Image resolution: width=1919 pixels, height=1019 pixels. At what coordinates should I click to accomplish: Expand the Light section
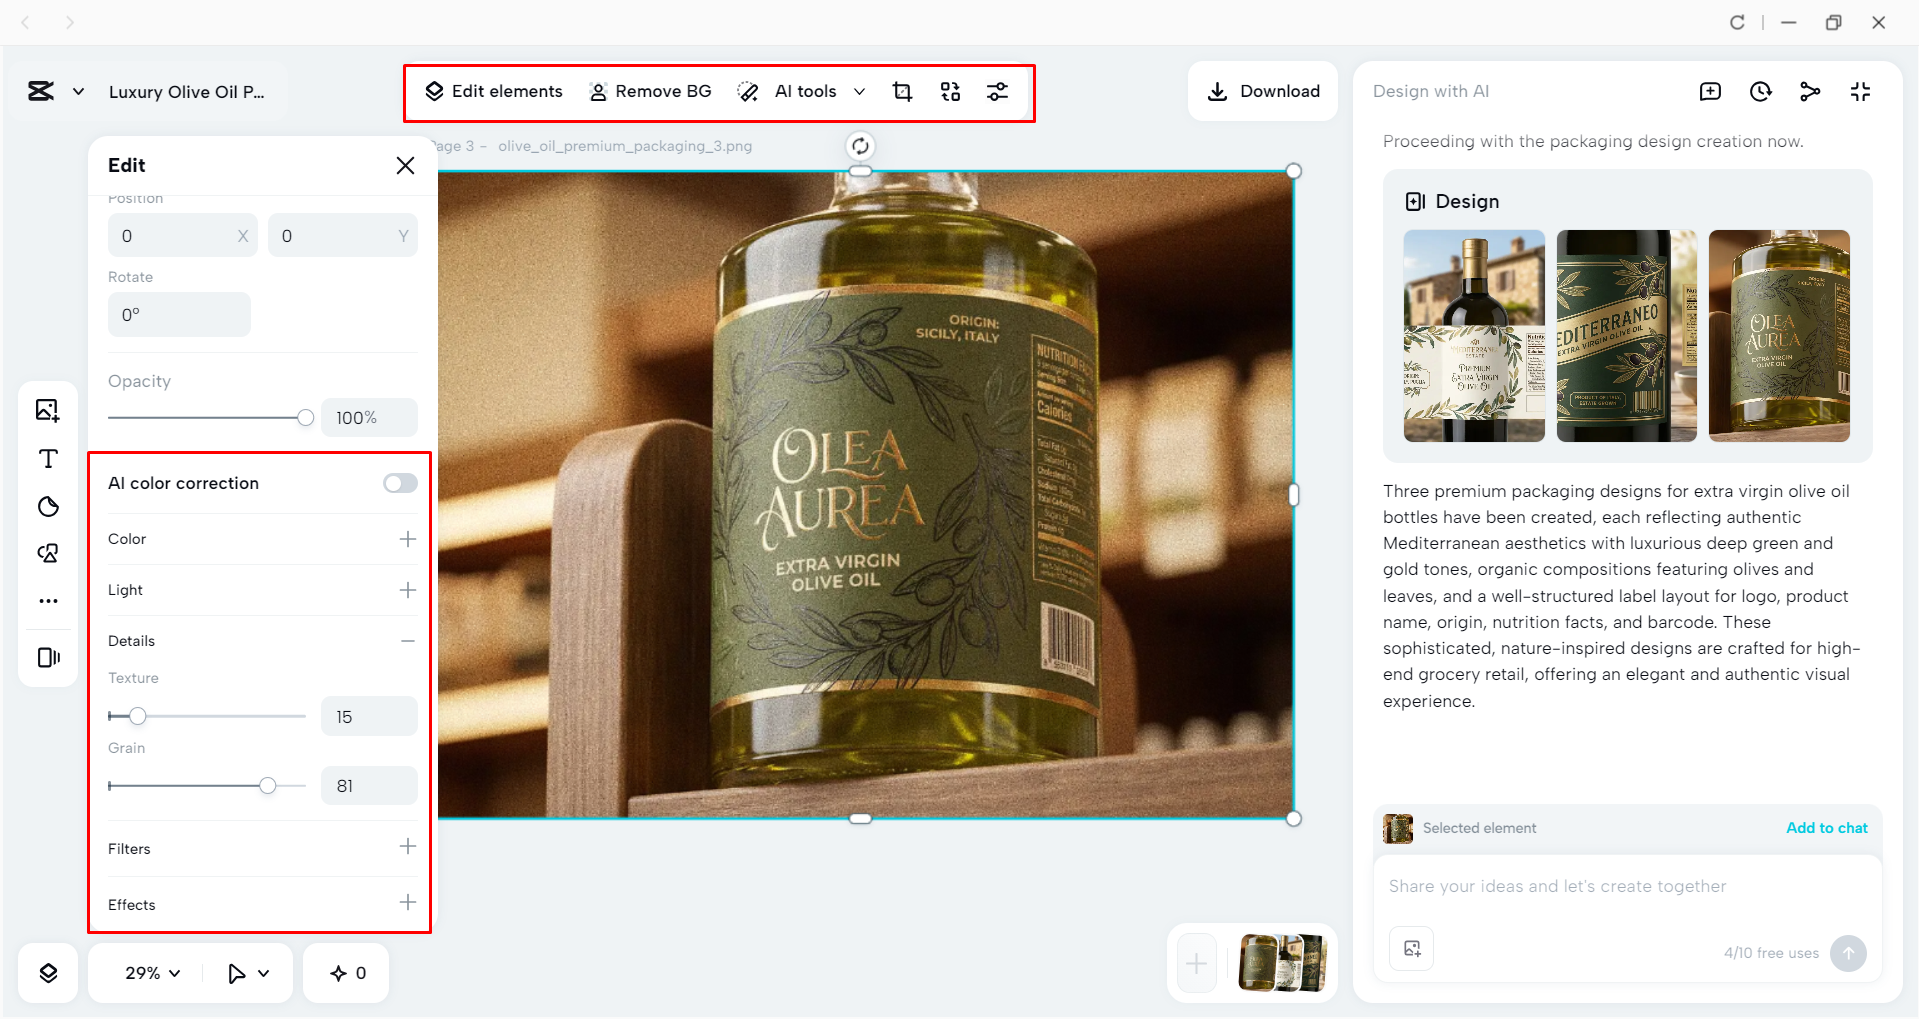[x=408, y=591]
